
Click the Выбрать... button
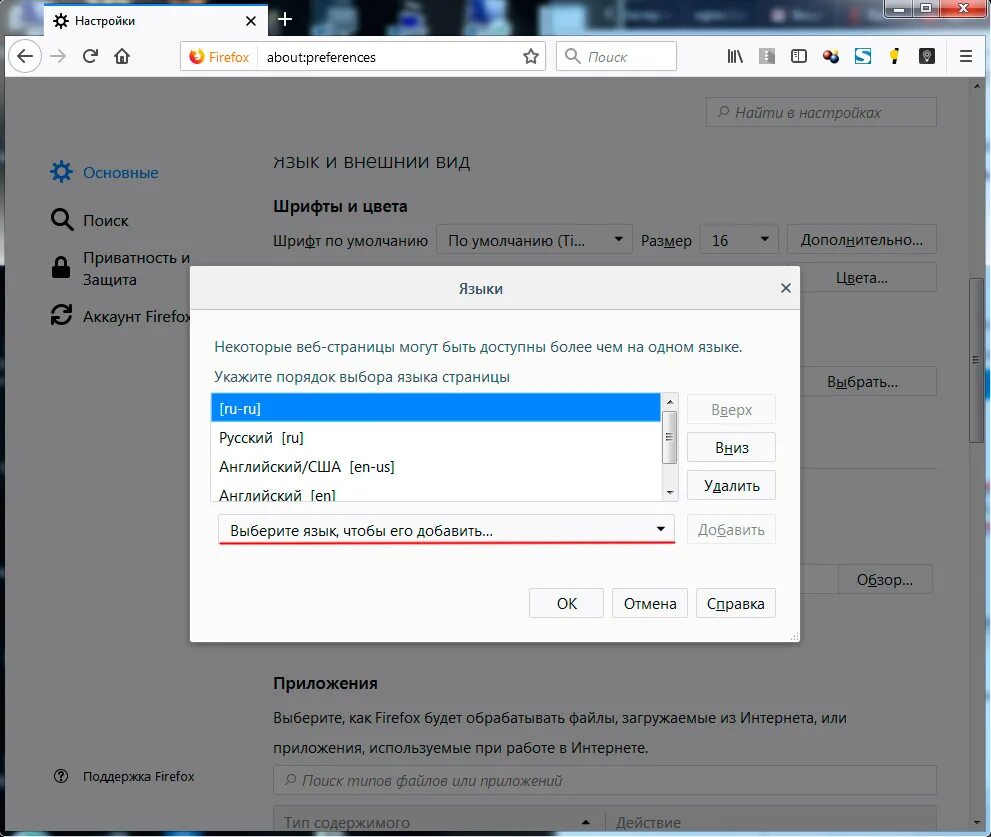click(867, 382)
